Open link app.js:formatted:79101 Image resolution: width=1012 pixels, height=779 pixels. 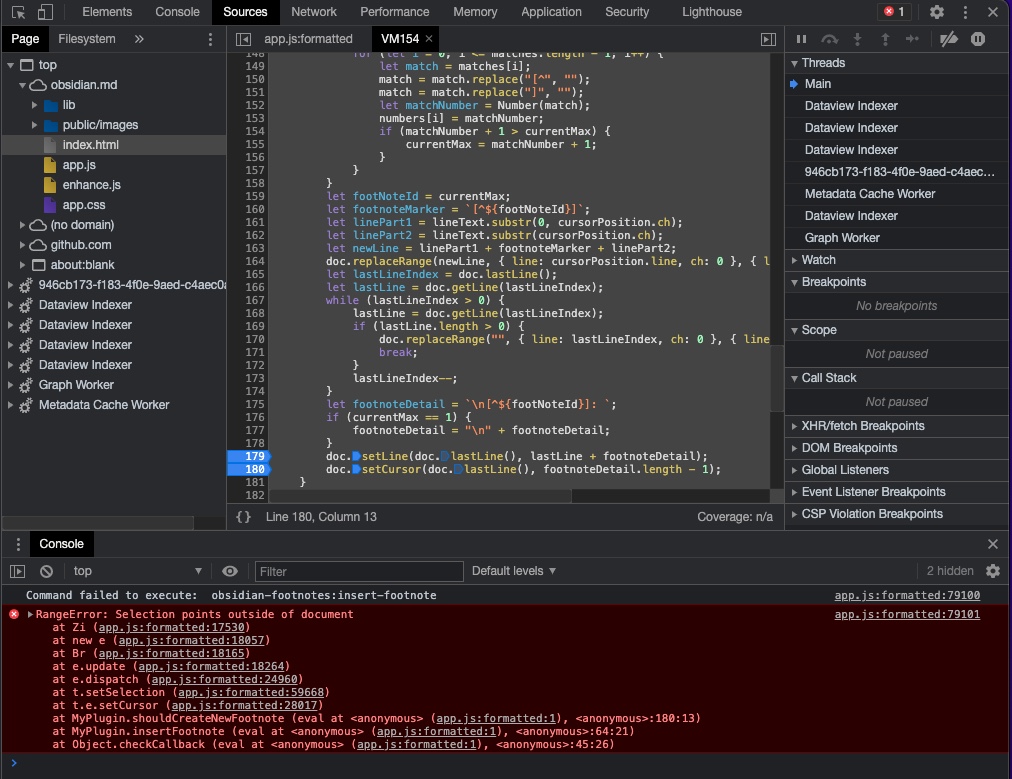pos(907,614)
